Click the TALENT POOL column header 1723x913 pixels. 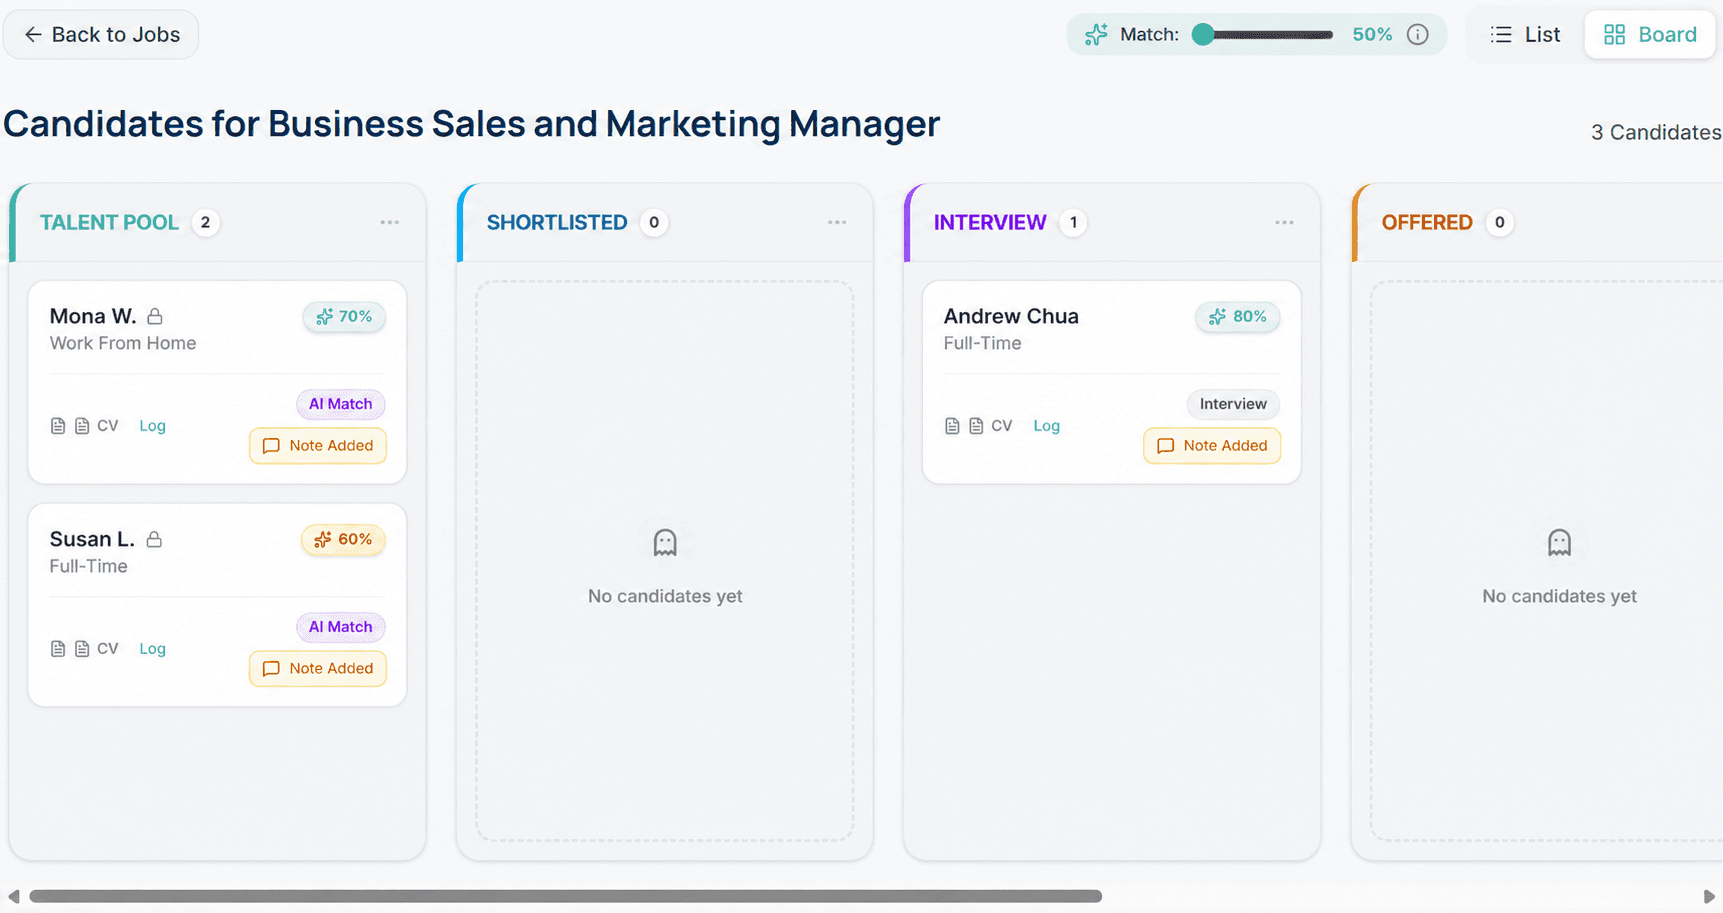[x=109, y=222]
